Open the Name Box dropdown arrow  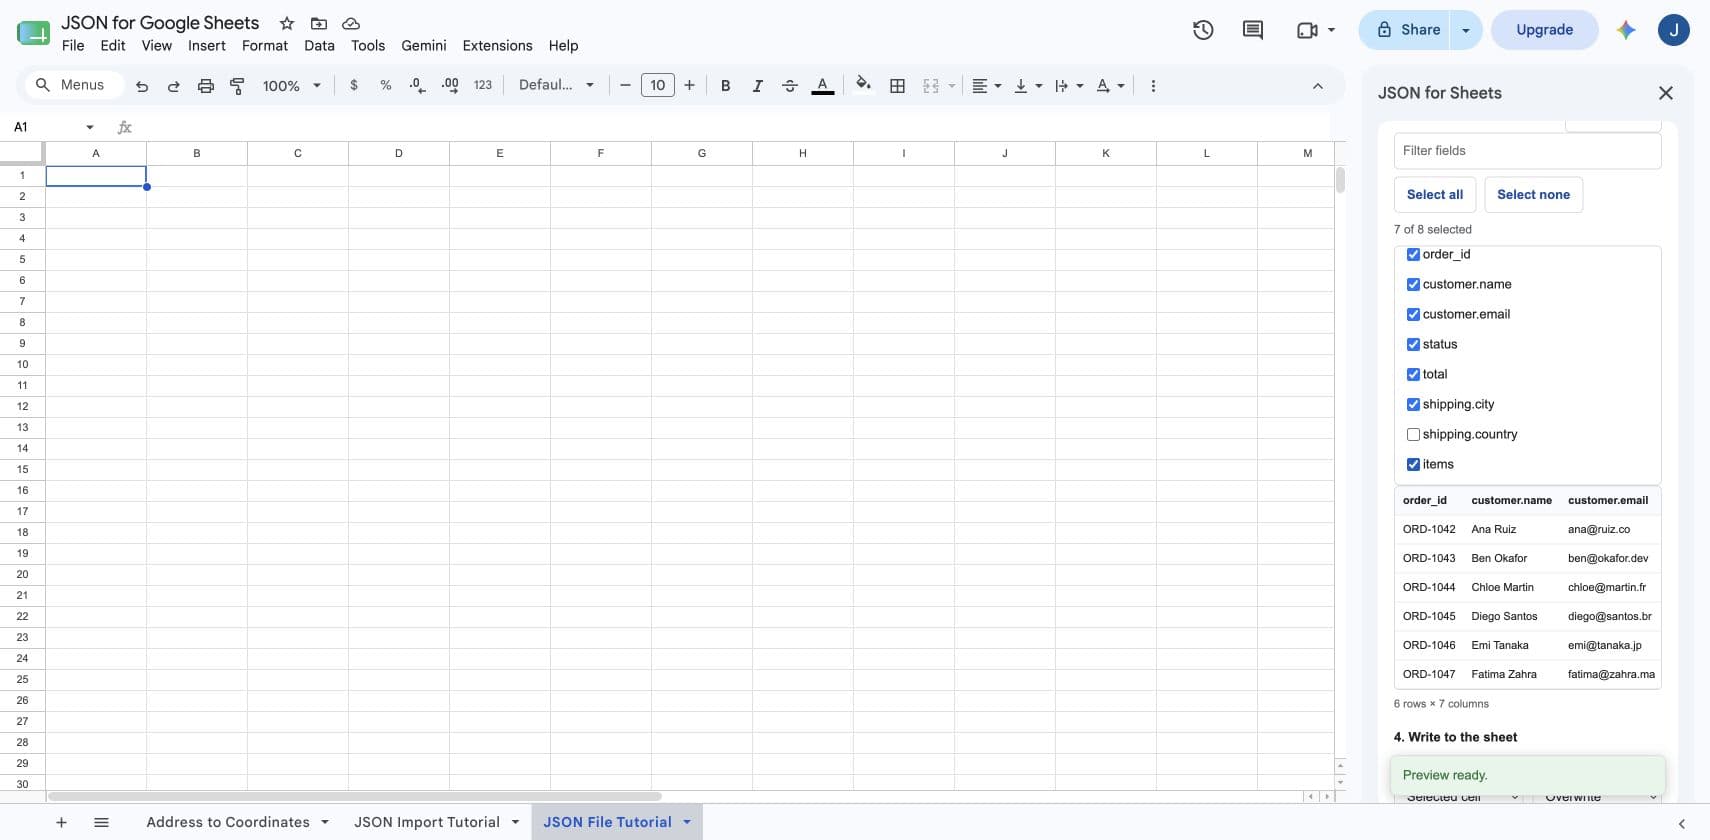coord(90,127)
